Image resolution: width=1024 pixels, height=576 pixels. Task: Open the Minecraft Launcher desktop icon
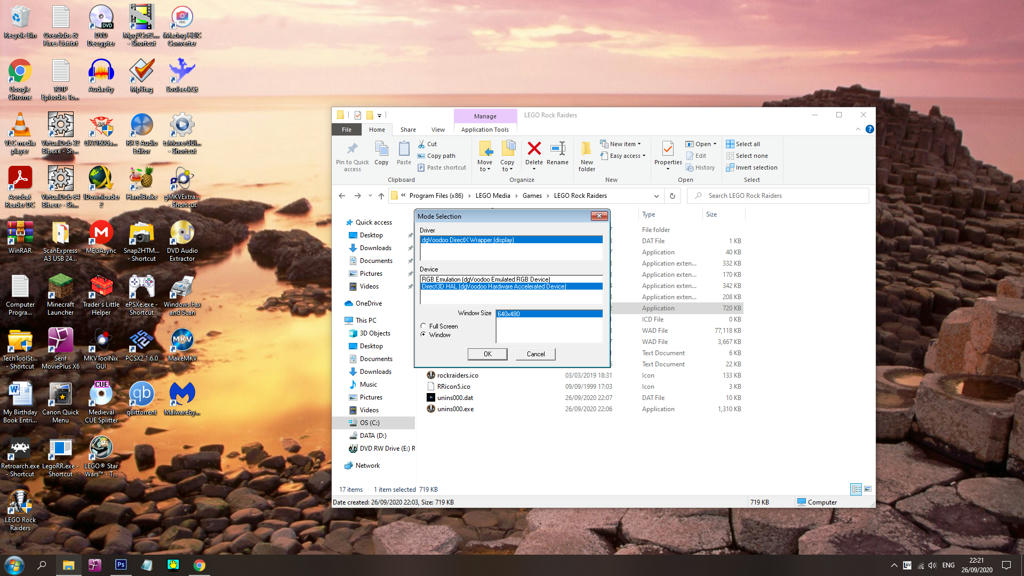pos(60,295)
